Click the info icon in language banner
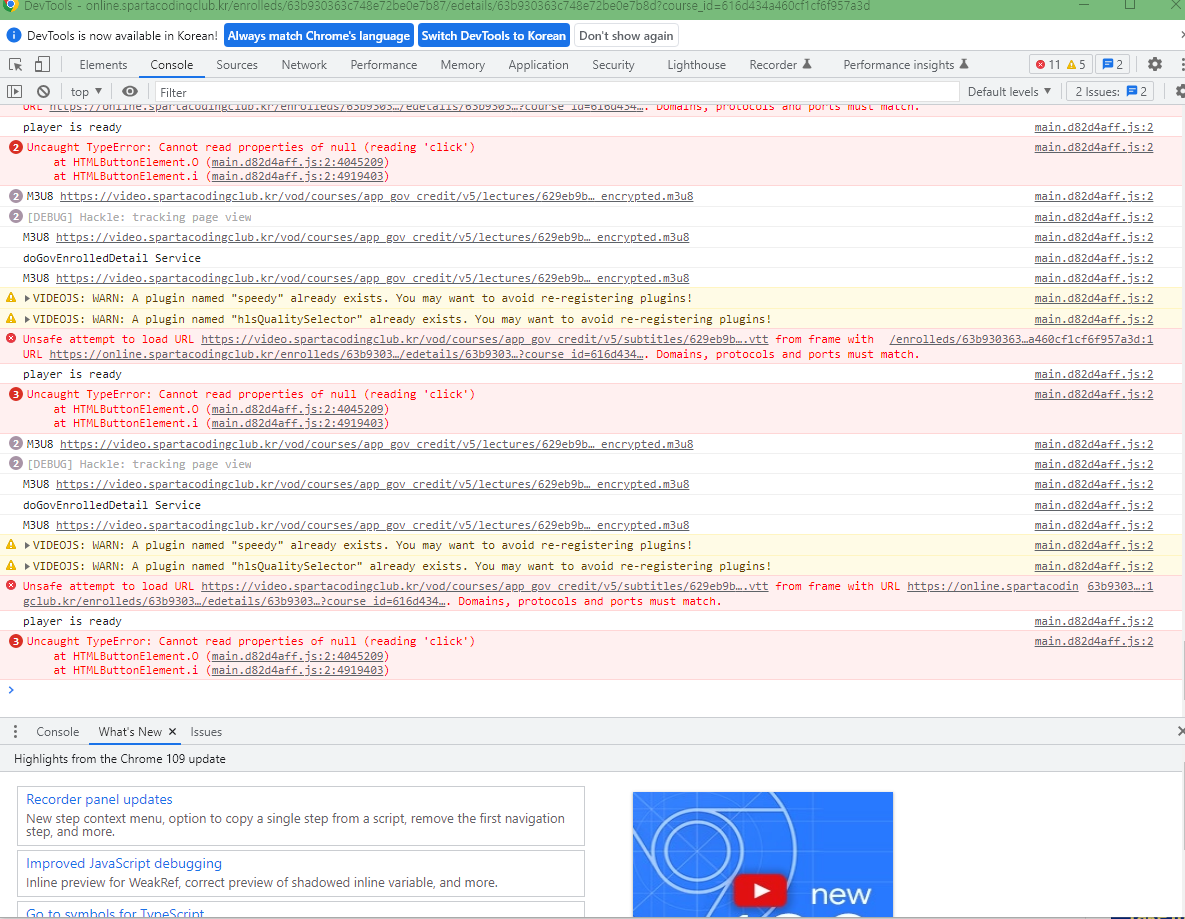The width and height of the screenshot is (1185, 919). [x=14, y=35]
